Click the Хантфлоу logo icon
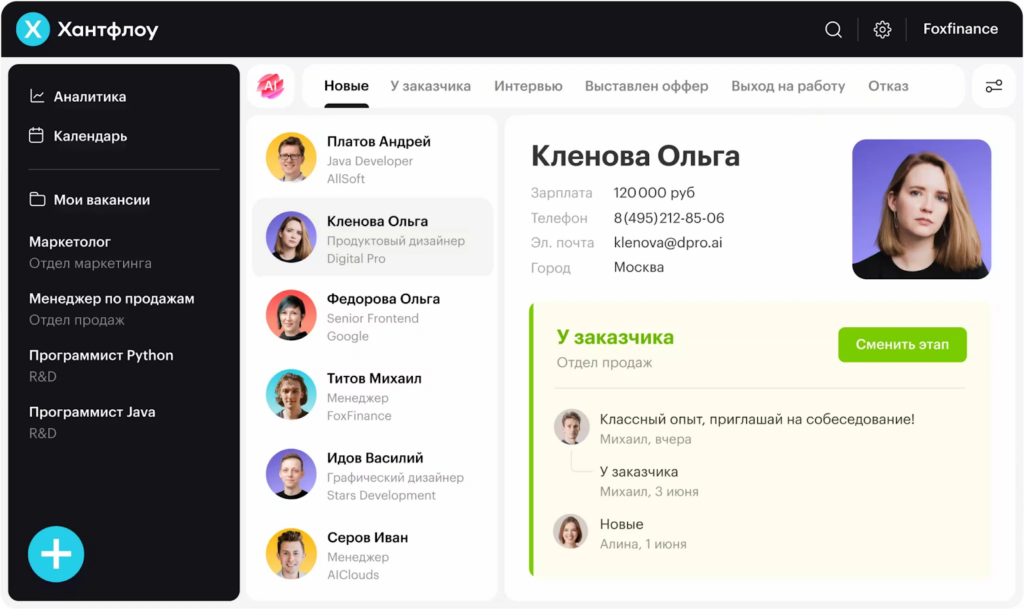The height and width of the screenshot is (609, 1024). tap(33, 30)
